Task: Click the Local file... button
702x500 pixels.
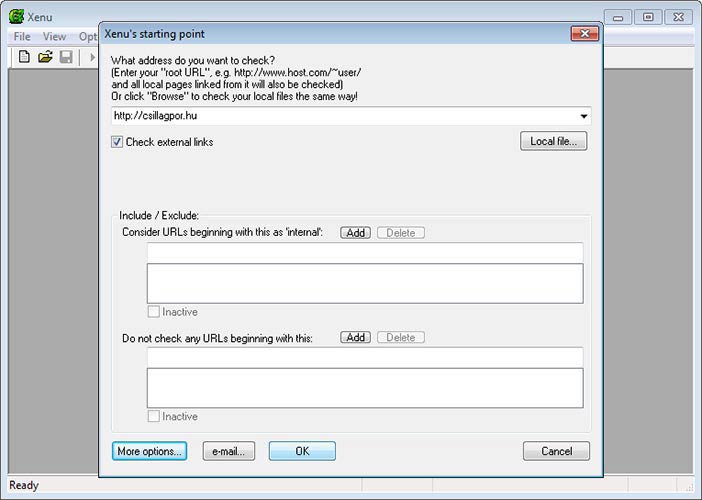Action: tap(553, 142)
